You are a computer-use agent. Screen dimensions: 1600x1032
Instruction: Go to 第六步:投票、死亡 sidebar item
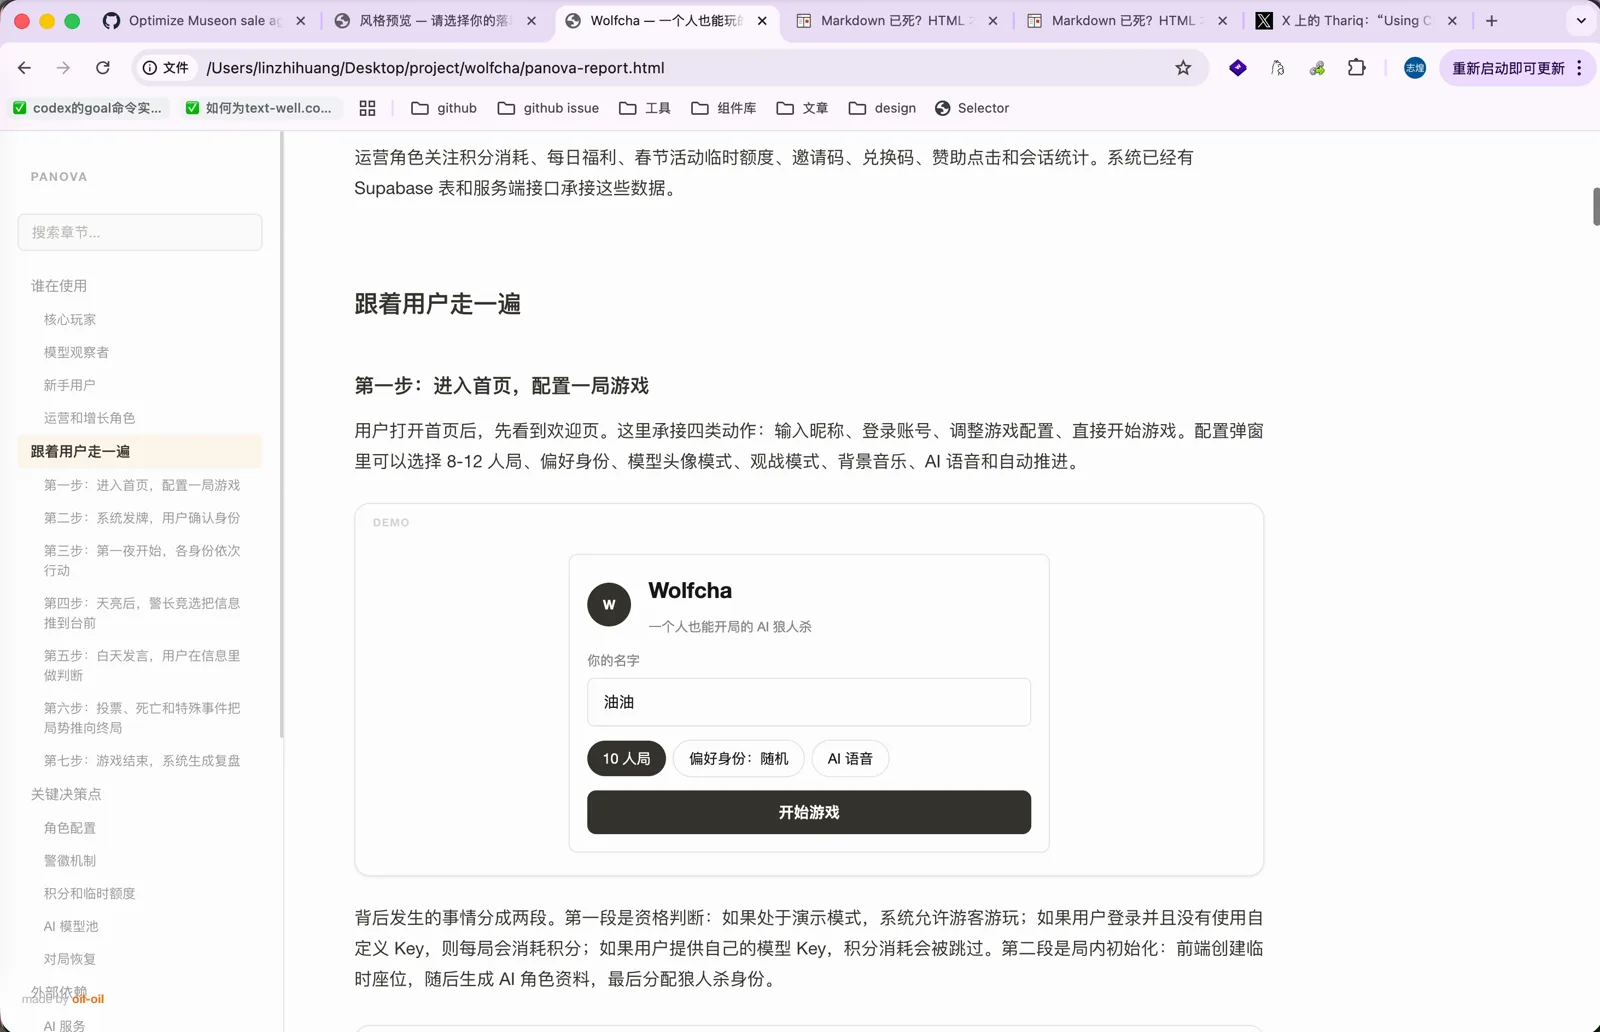142,718
